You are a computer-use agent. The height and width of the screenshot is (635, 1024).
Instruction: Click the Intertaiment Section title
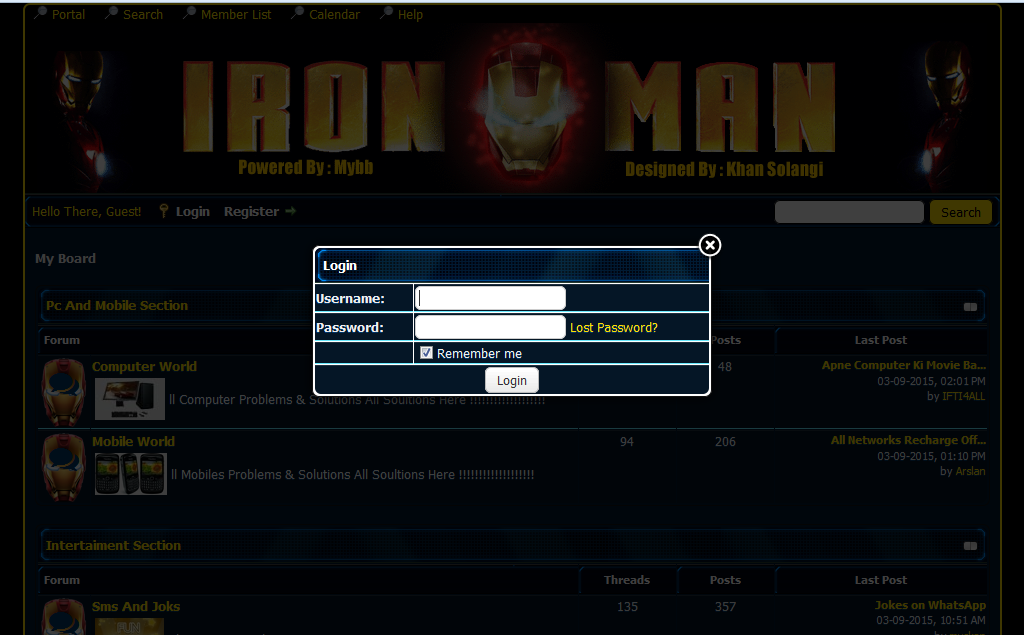(113, 545)
